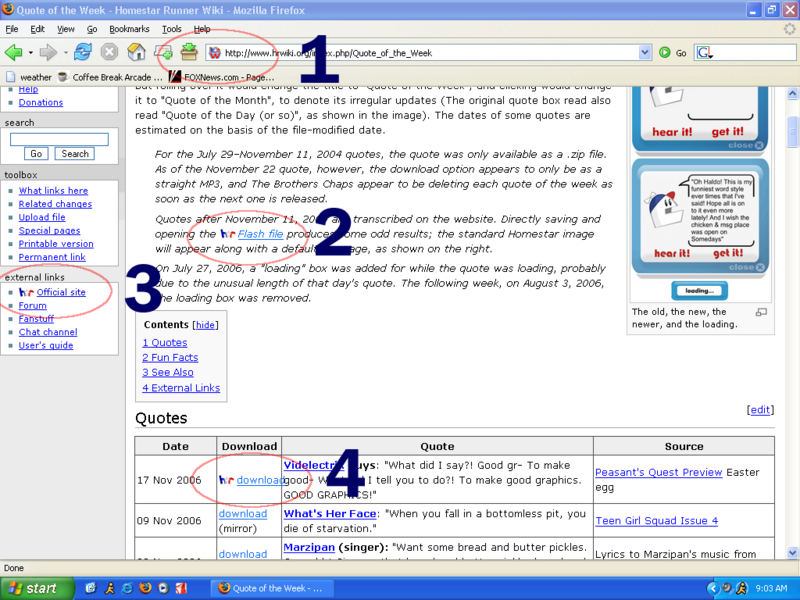This screenshot has width=800, height=600.
Task: Click the page scrollbar down arrow
Action: click(792, 553)
